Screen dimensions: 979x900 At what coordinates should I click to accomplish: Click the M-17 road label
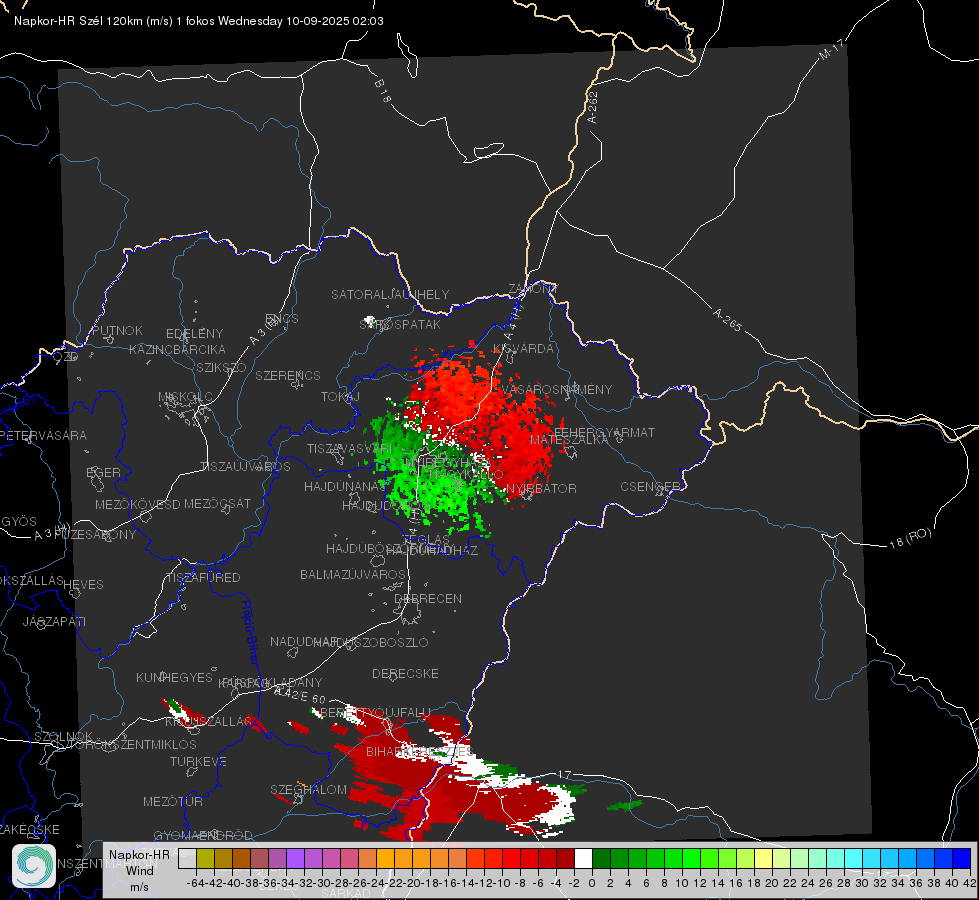831,50
